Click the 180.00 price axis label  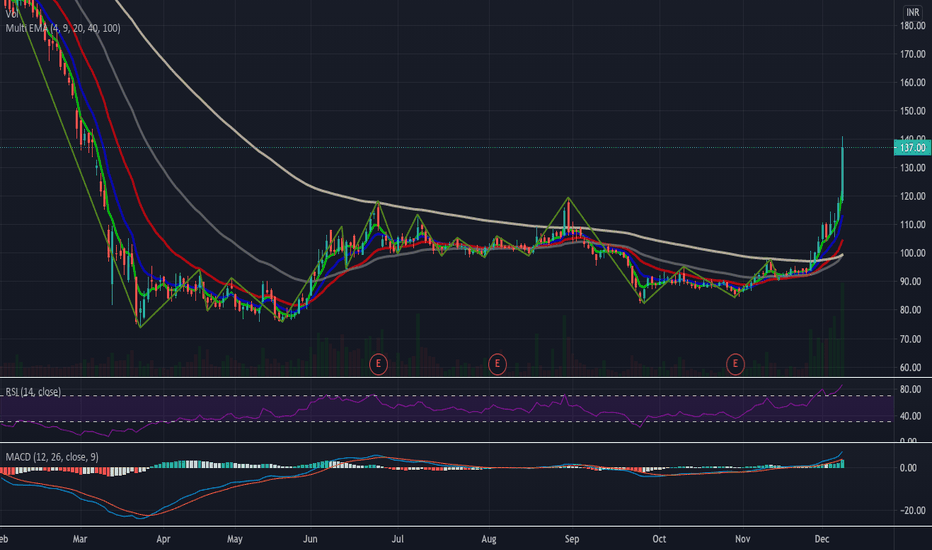[x=912, y=26]
